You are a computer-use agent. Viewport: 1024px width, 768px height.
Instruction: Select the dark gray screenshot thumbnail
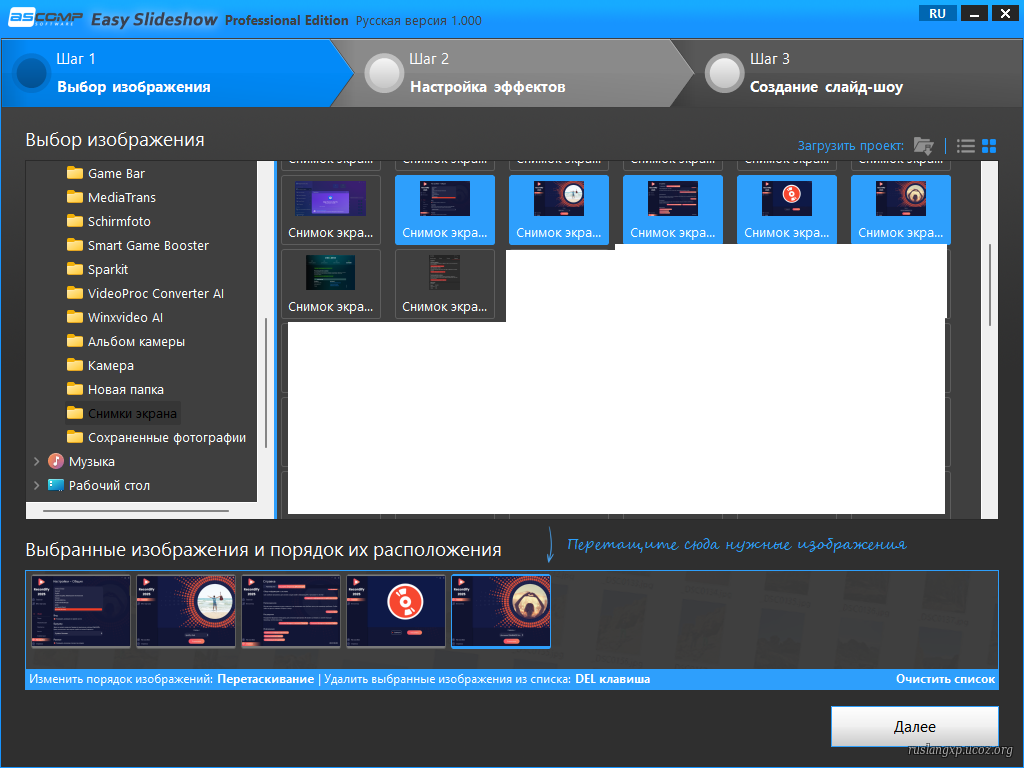tap(445, 284)
